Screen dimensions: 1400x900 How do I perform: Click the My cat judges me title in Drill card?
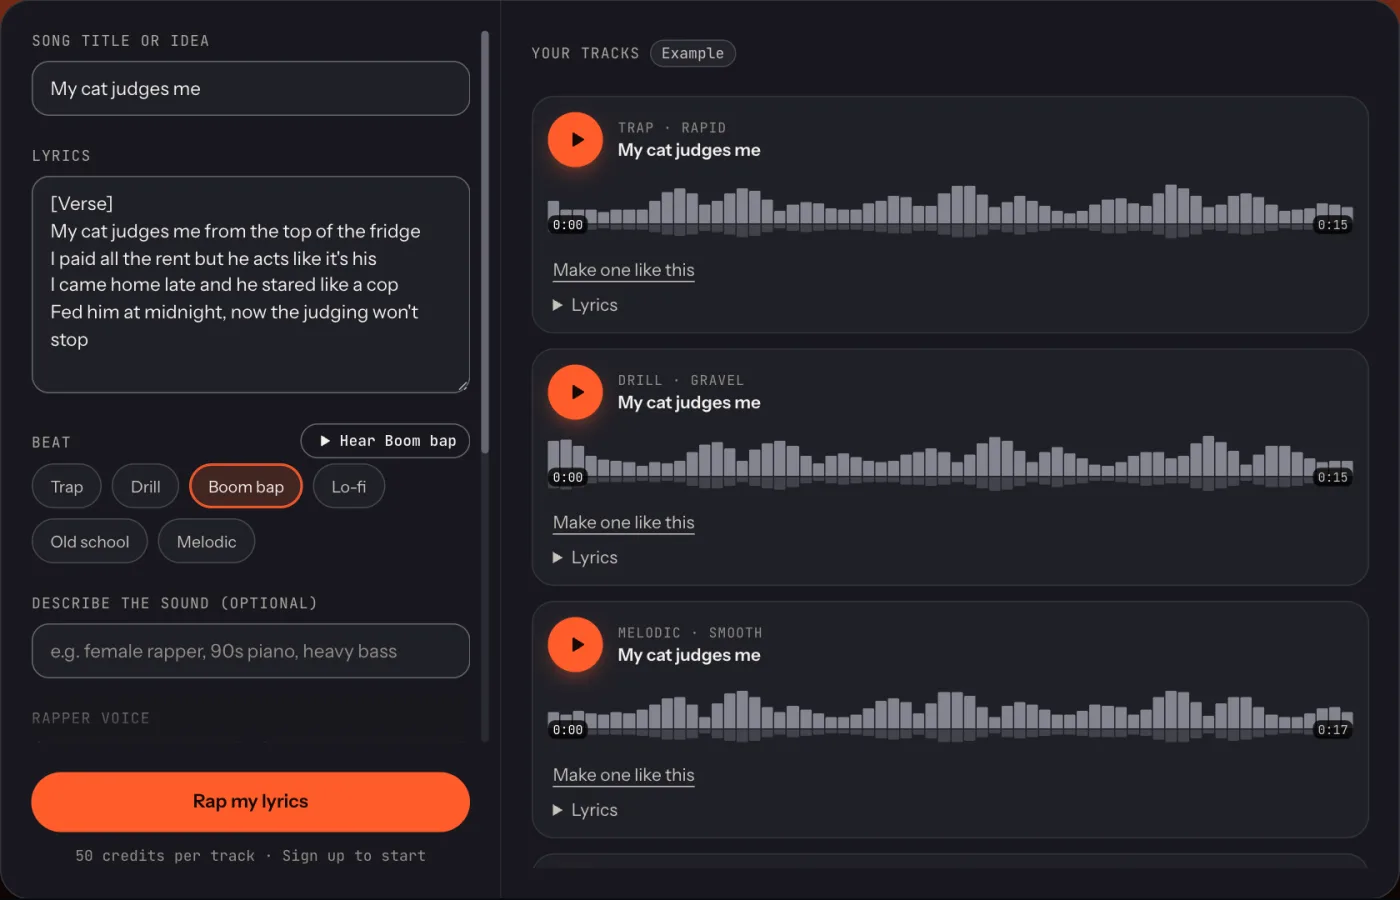point(689,403)
